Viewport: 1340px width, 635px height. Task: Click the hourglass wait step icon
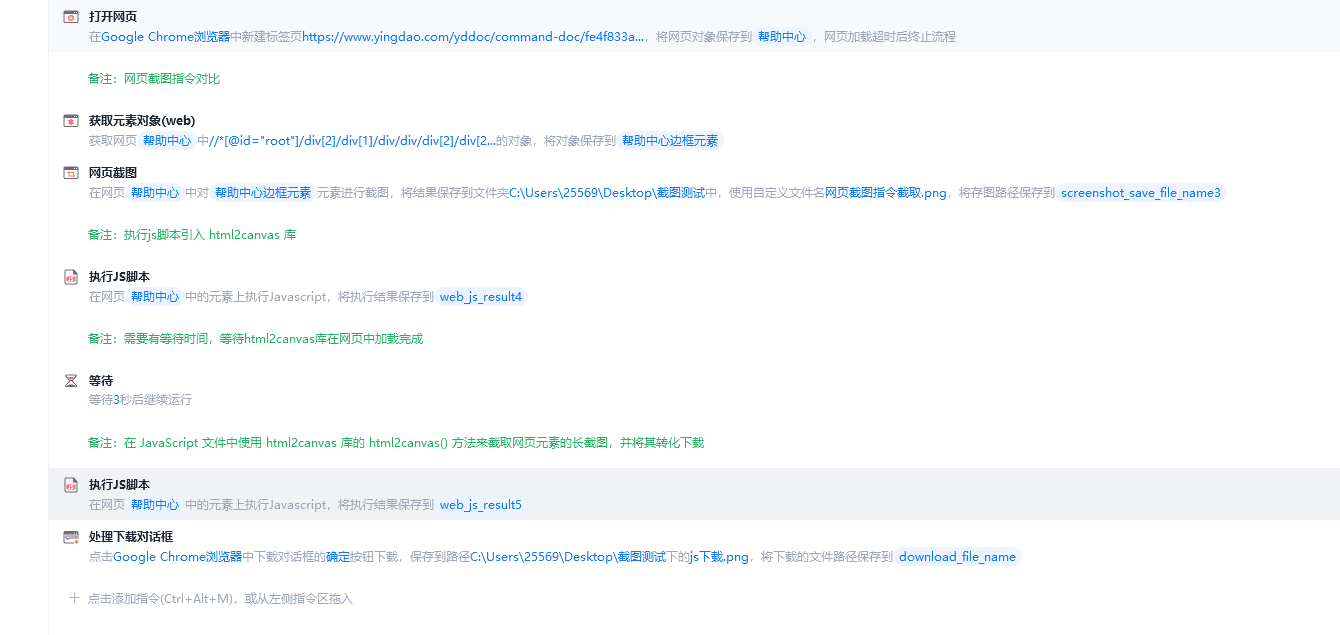click(x=71, y=381)
